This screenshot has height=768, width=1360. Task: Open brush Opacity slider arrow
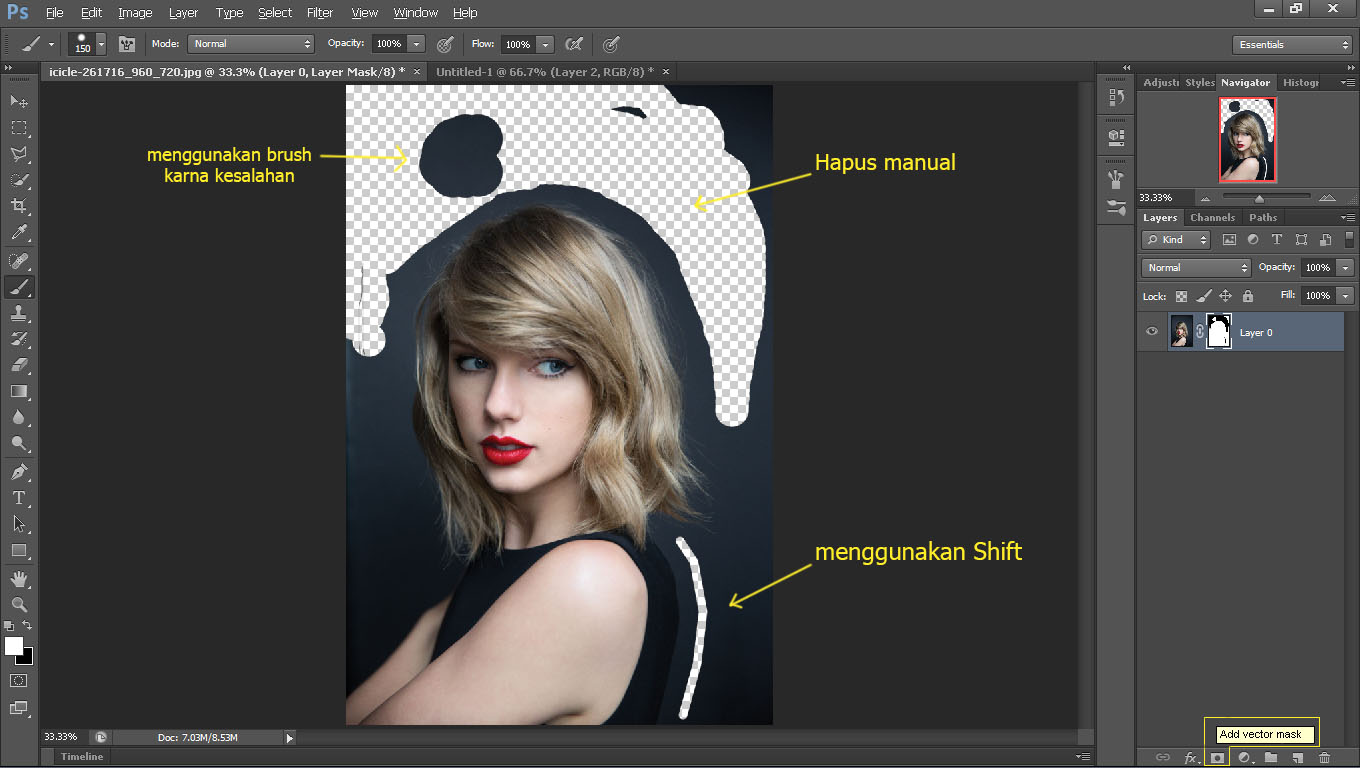(416, 44)
